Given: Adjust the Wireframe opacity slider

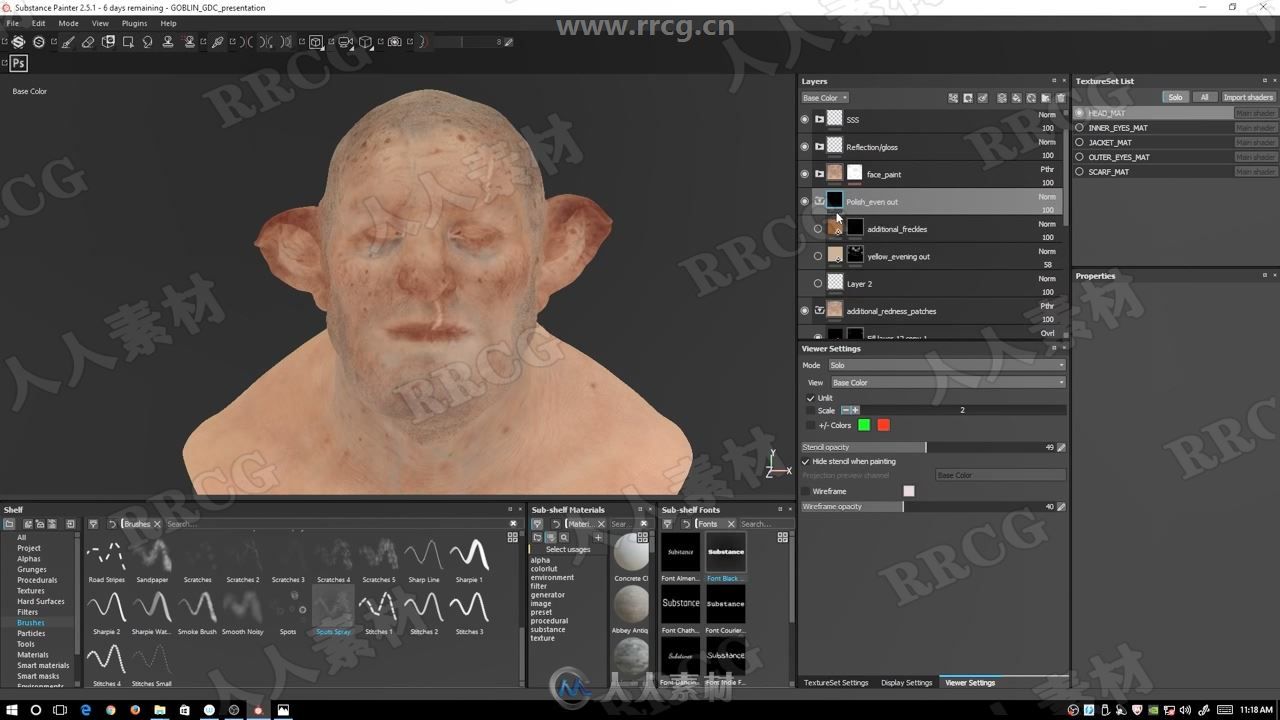Looking at the screenshot, I should pyautogui.click(x=928, y=506).
